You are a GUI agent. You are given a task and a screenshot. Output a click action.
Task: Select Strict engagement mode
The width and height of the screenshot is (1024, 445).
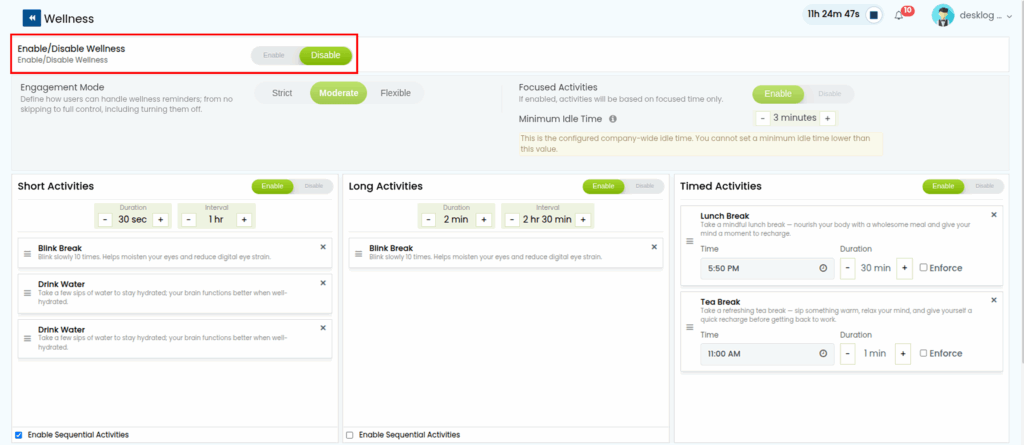click(282, 93)
